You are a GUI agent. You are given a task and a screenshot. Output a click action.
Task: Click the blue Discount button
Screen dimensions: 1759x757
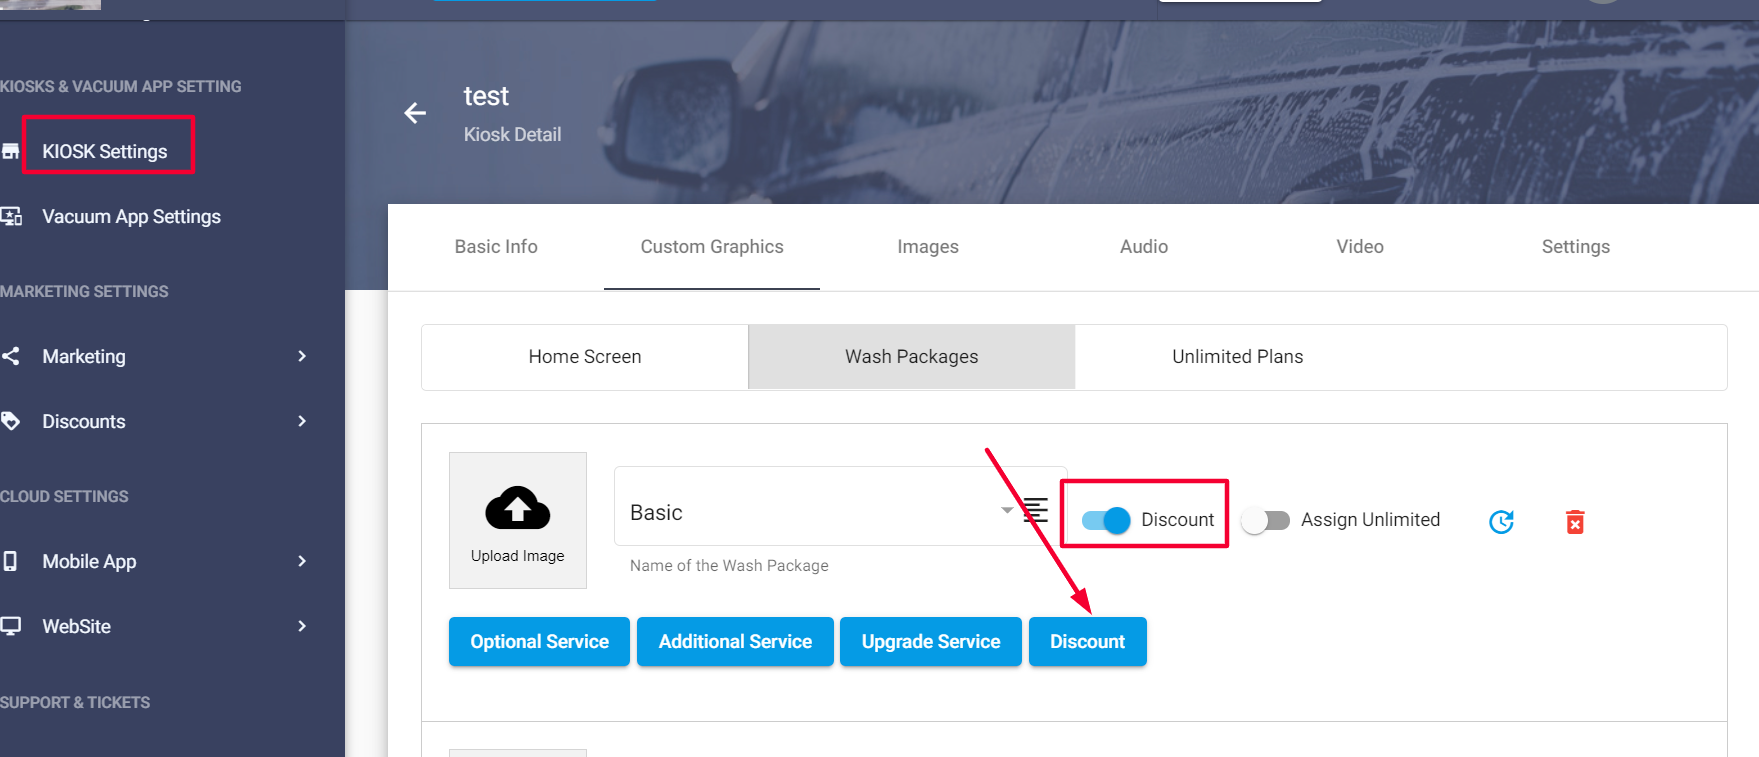pos(1087,642)
